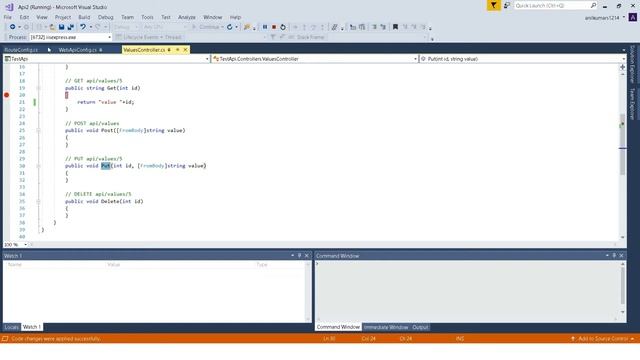Switch to the Output tab

tap(420, 327)
